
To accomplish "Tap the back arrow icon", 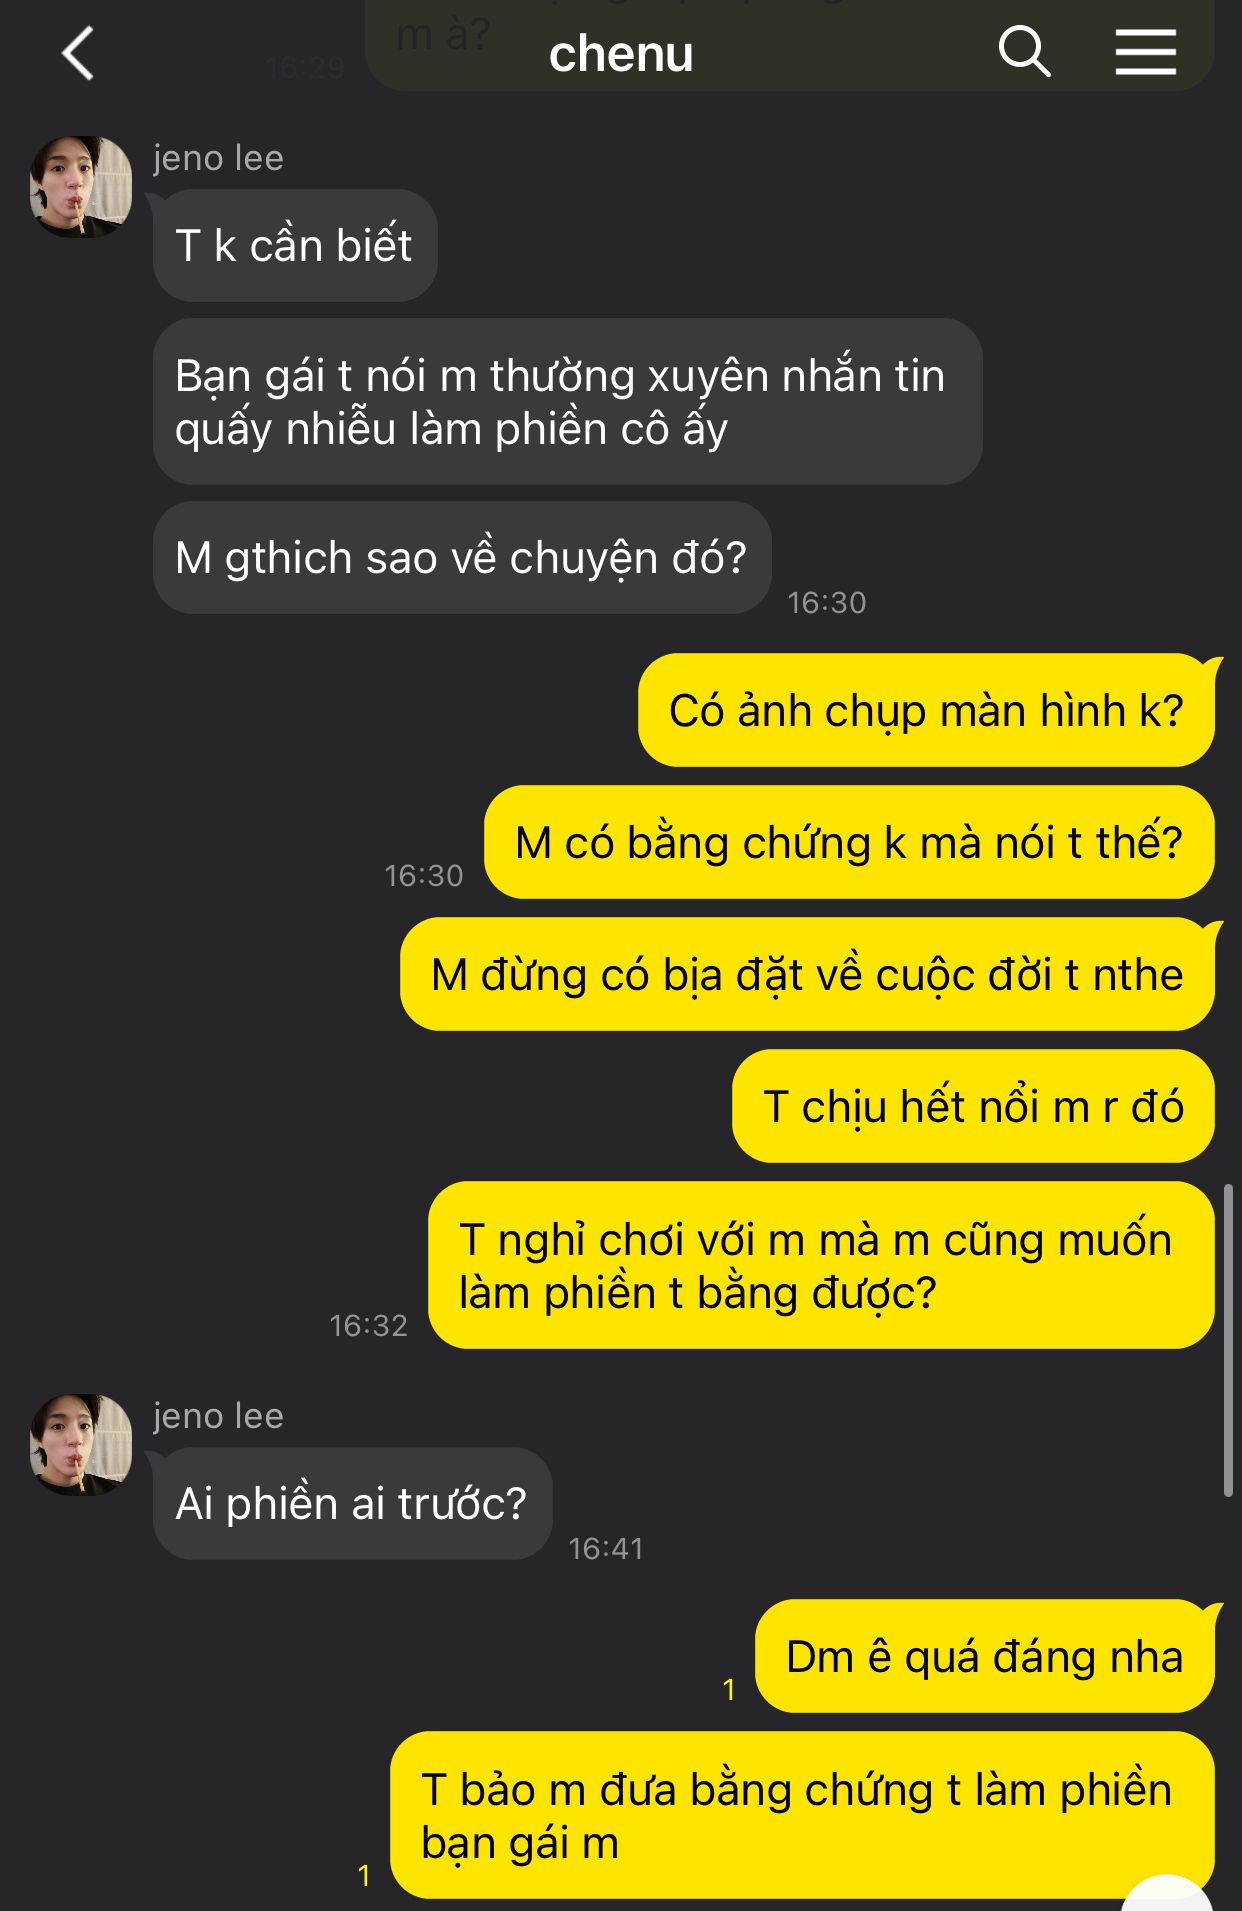I will click(78, 53).
